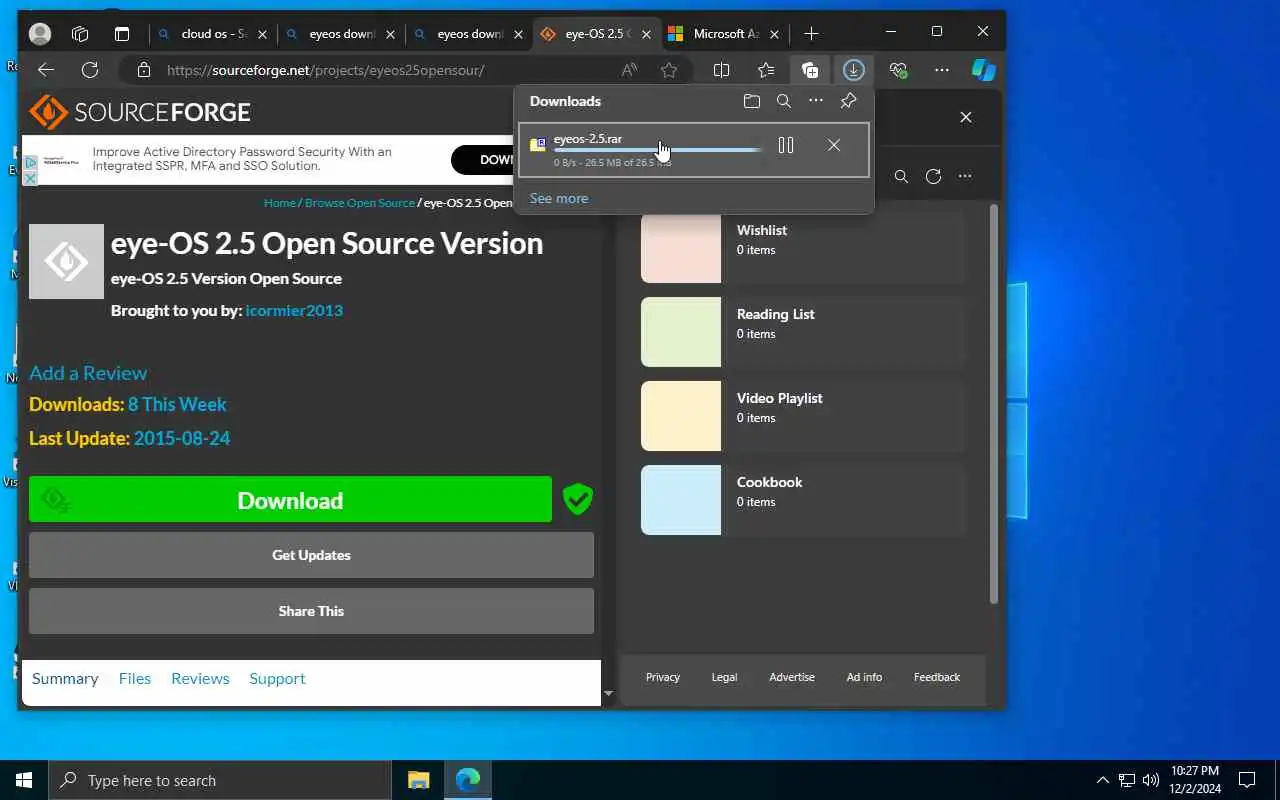Open Add a Review link

[x=88, y=373]
